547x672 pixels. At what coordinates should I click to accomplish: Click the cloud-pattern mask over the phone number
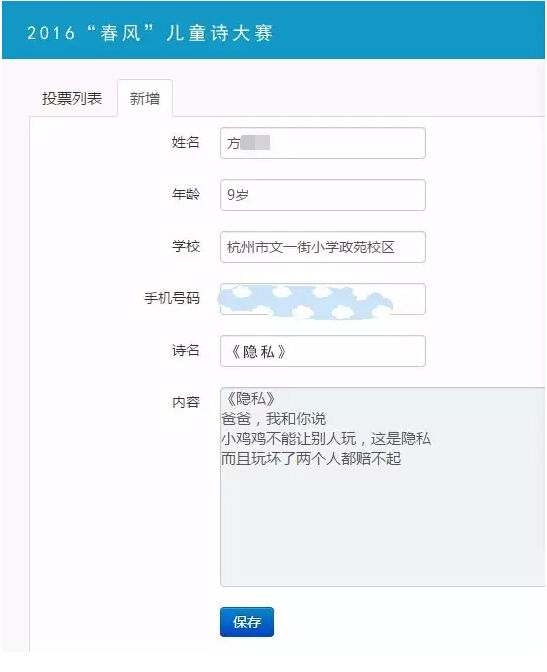tap(305, 303)
